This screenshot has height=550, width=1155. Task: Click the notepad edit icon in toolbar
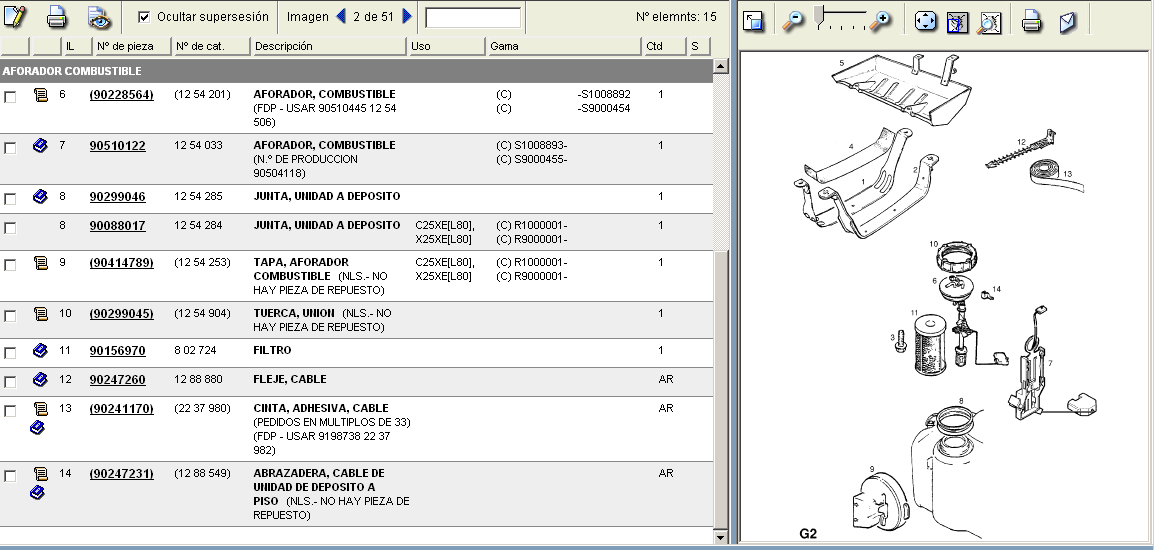[x=16, y=17]
